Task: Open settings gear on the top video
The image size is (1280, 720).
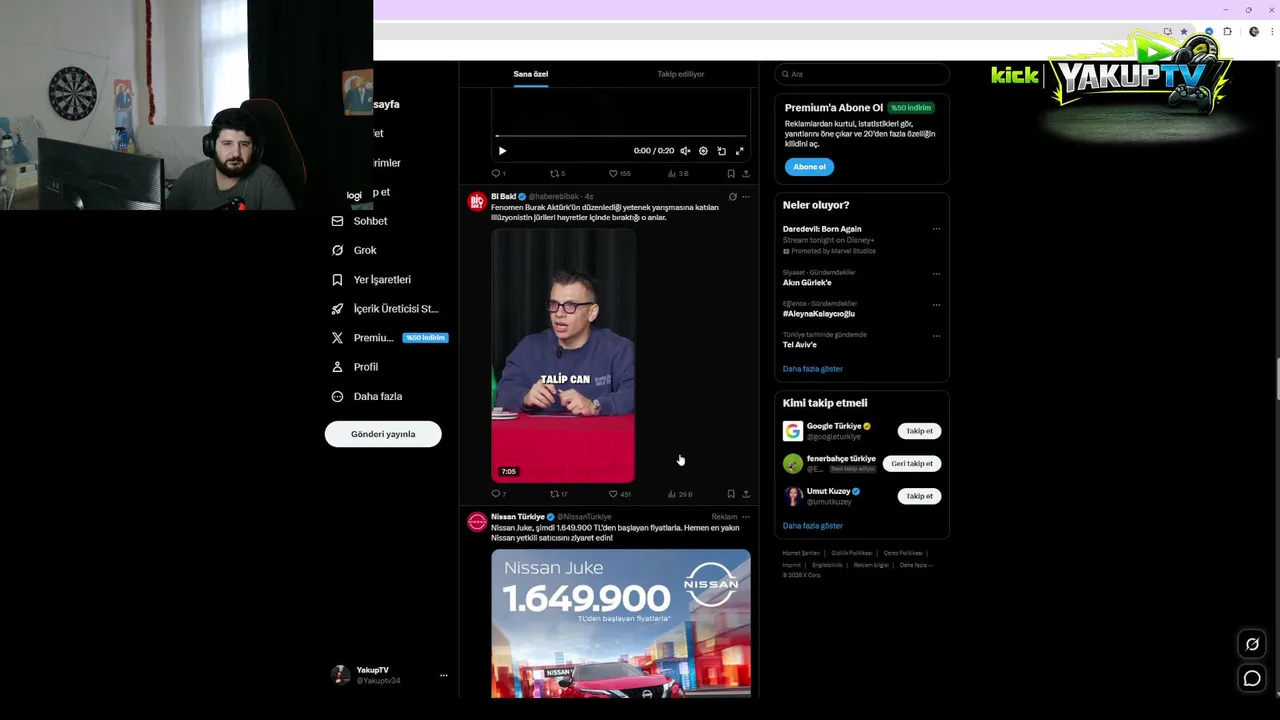Action: coord(703,151)
